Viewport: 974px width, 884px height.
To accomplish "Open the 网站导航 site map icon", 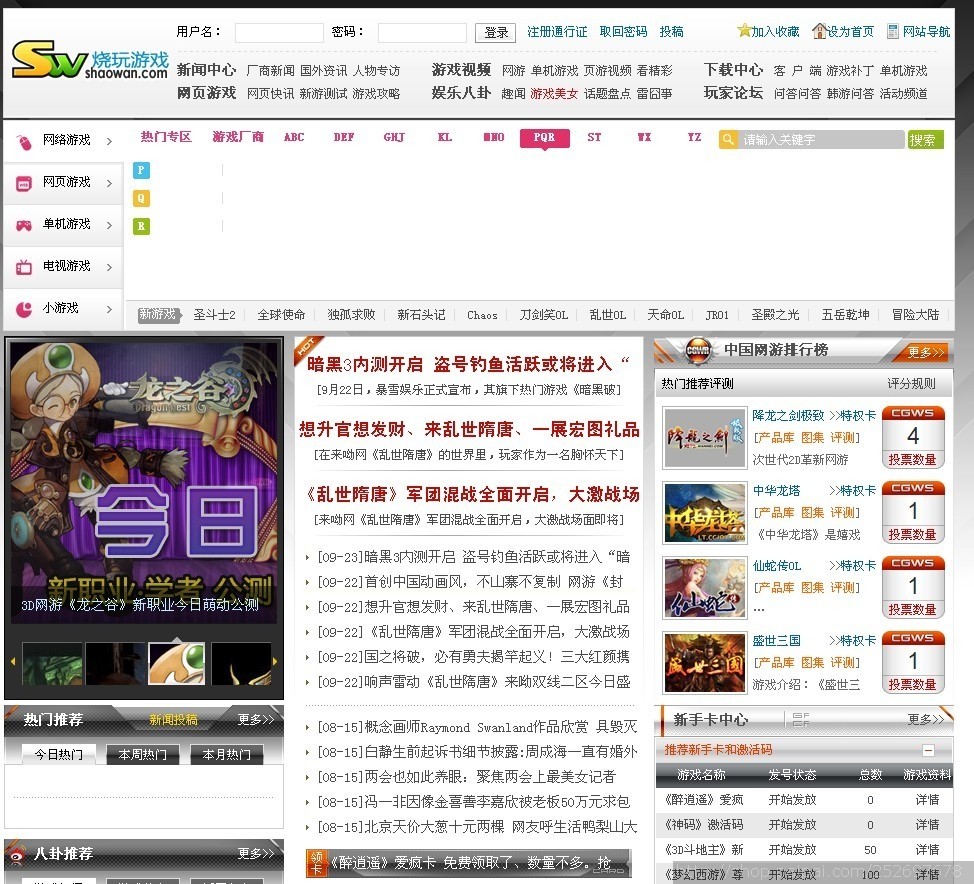I will pos(893,31).
